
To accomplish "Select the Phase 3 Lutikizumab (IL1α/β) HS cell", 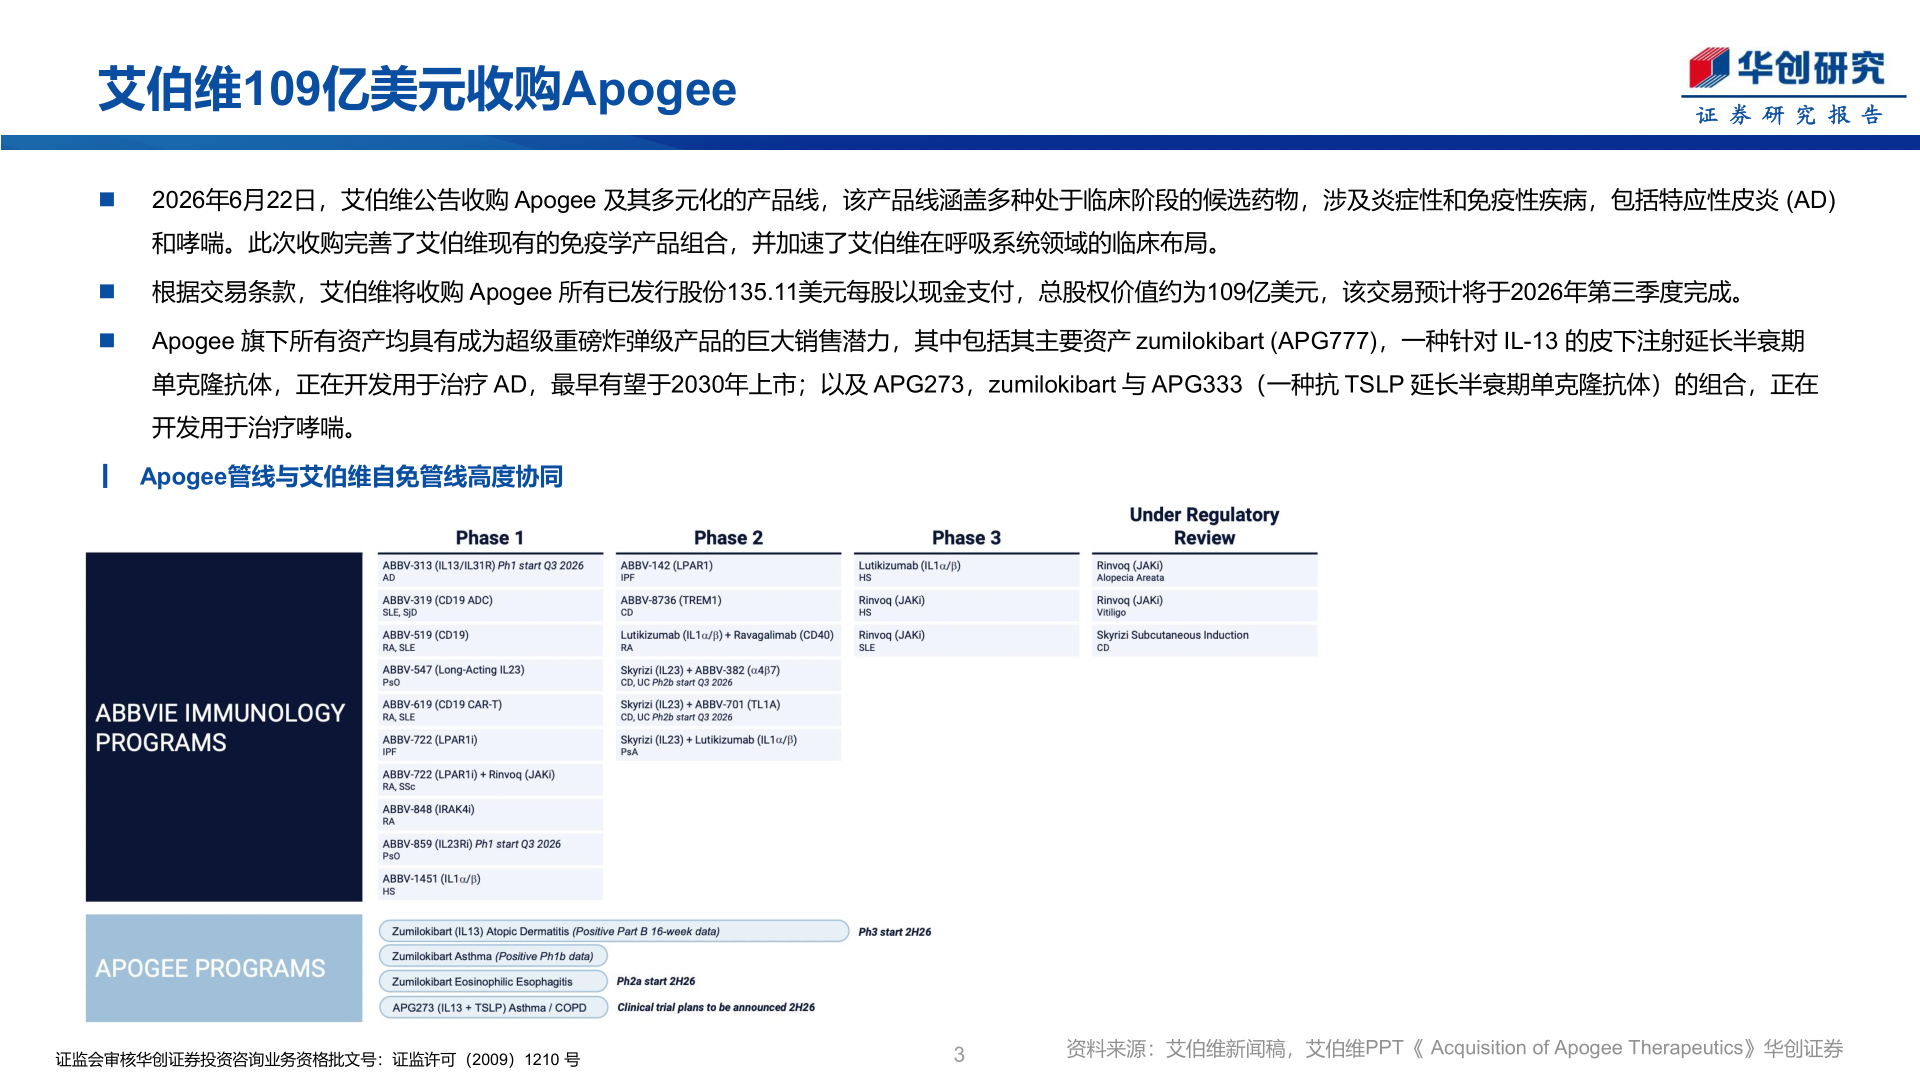I will (966, 571).
